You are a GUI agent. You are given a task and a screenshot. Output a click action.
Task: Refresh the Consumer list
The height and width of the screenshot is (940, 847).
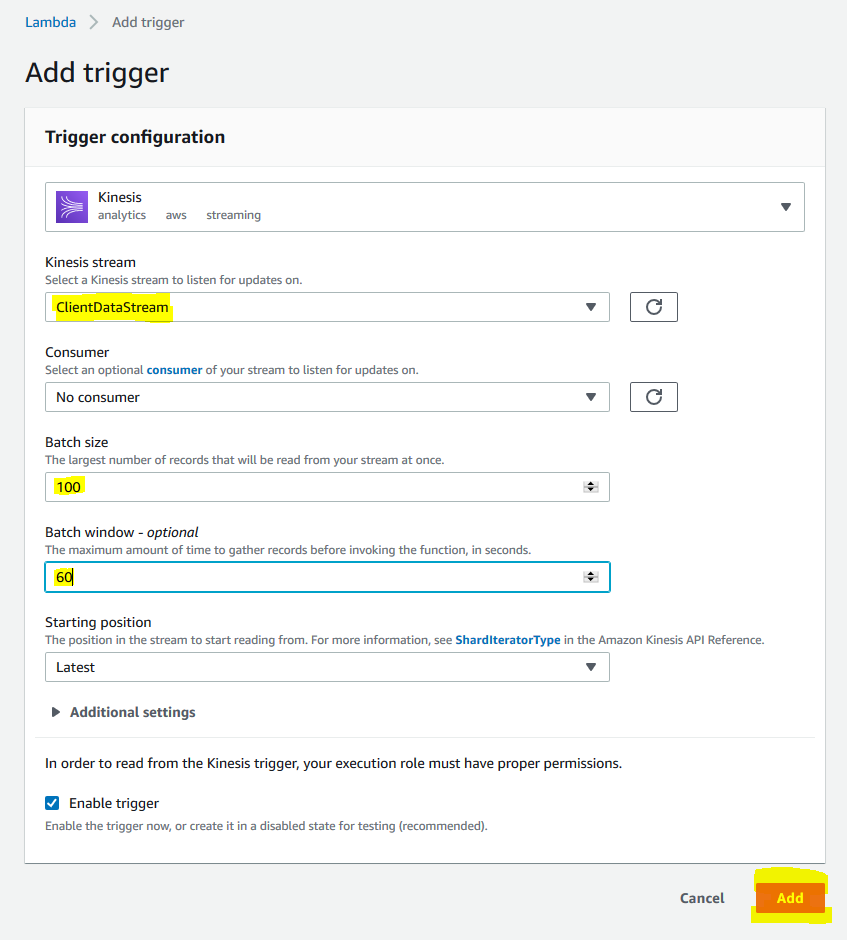pos(653,397)
